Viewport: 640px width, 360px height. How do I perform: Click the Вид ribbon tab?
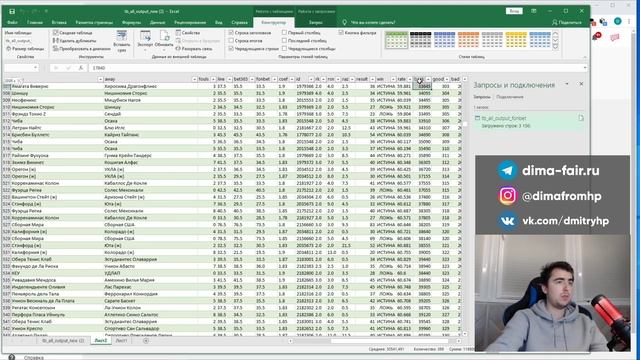(x=219, y=22)
